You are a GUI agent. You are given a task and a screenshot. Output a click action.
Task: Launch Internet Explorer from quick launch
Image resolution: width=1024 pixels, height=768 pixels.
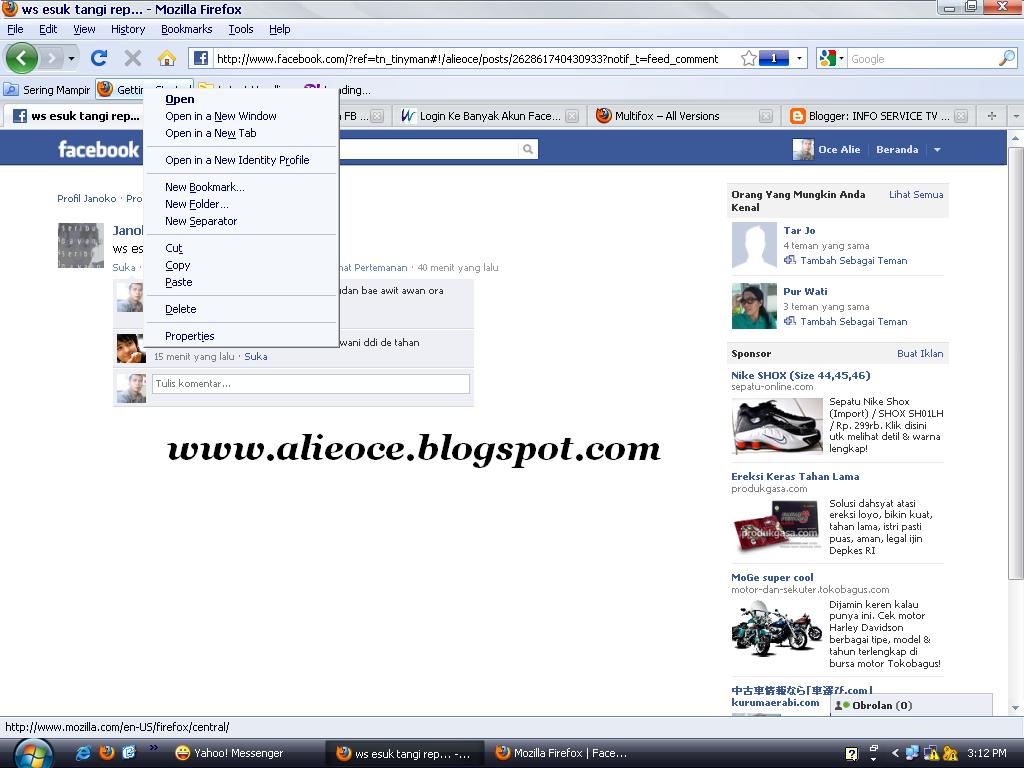click(x=84, y=753)
